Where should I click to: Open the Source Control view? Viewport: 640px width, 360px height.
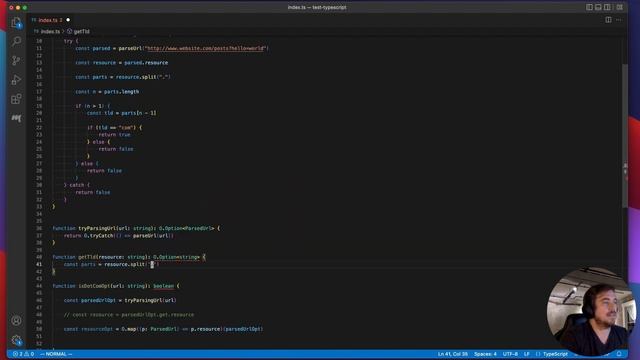pos(16,60)
